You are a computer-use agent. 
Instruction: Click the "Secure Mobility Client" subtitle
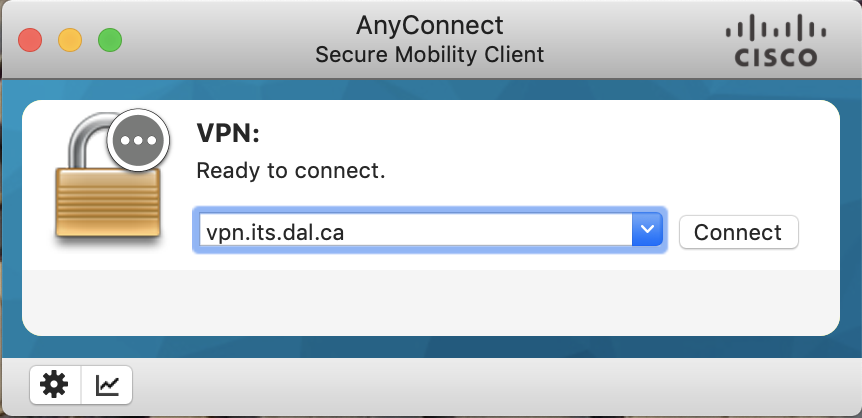(x=430, y=54)
